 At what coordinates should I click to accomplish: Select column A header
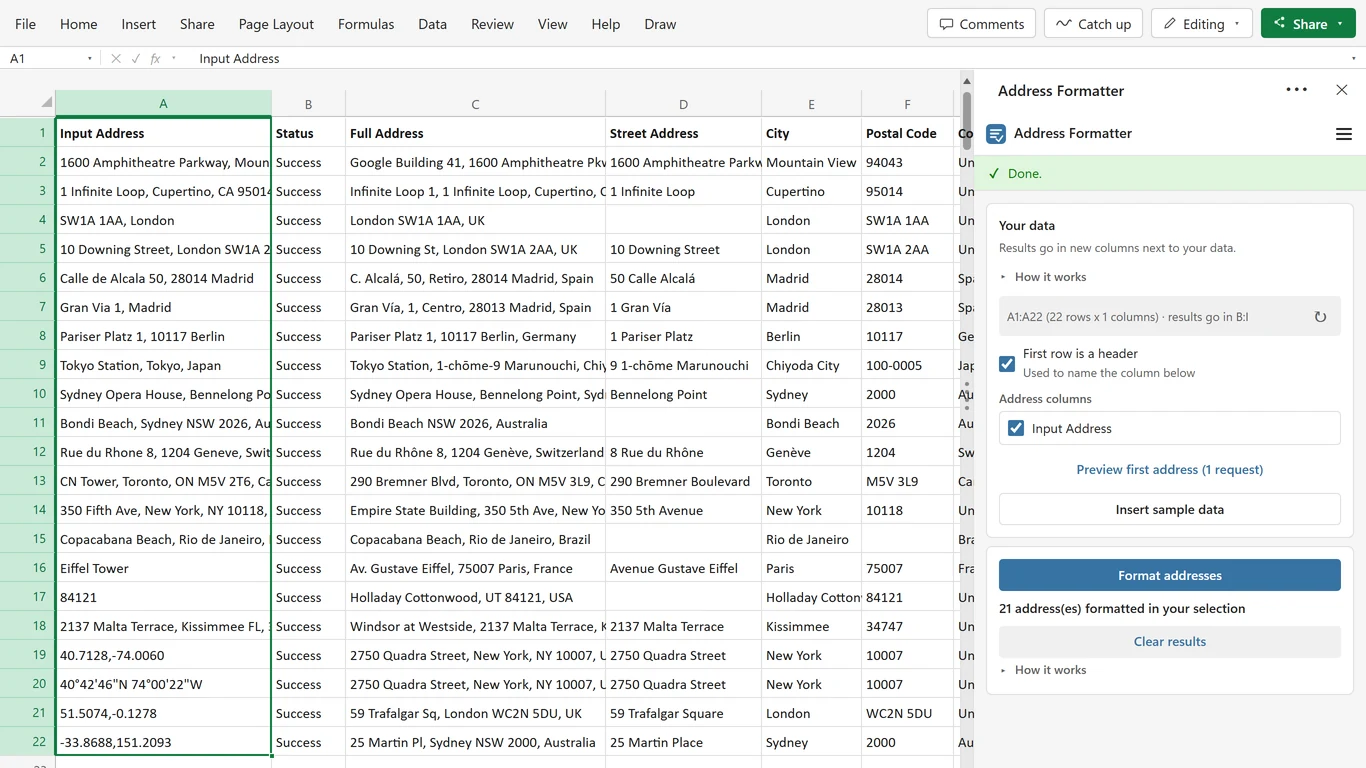[163, 104]
